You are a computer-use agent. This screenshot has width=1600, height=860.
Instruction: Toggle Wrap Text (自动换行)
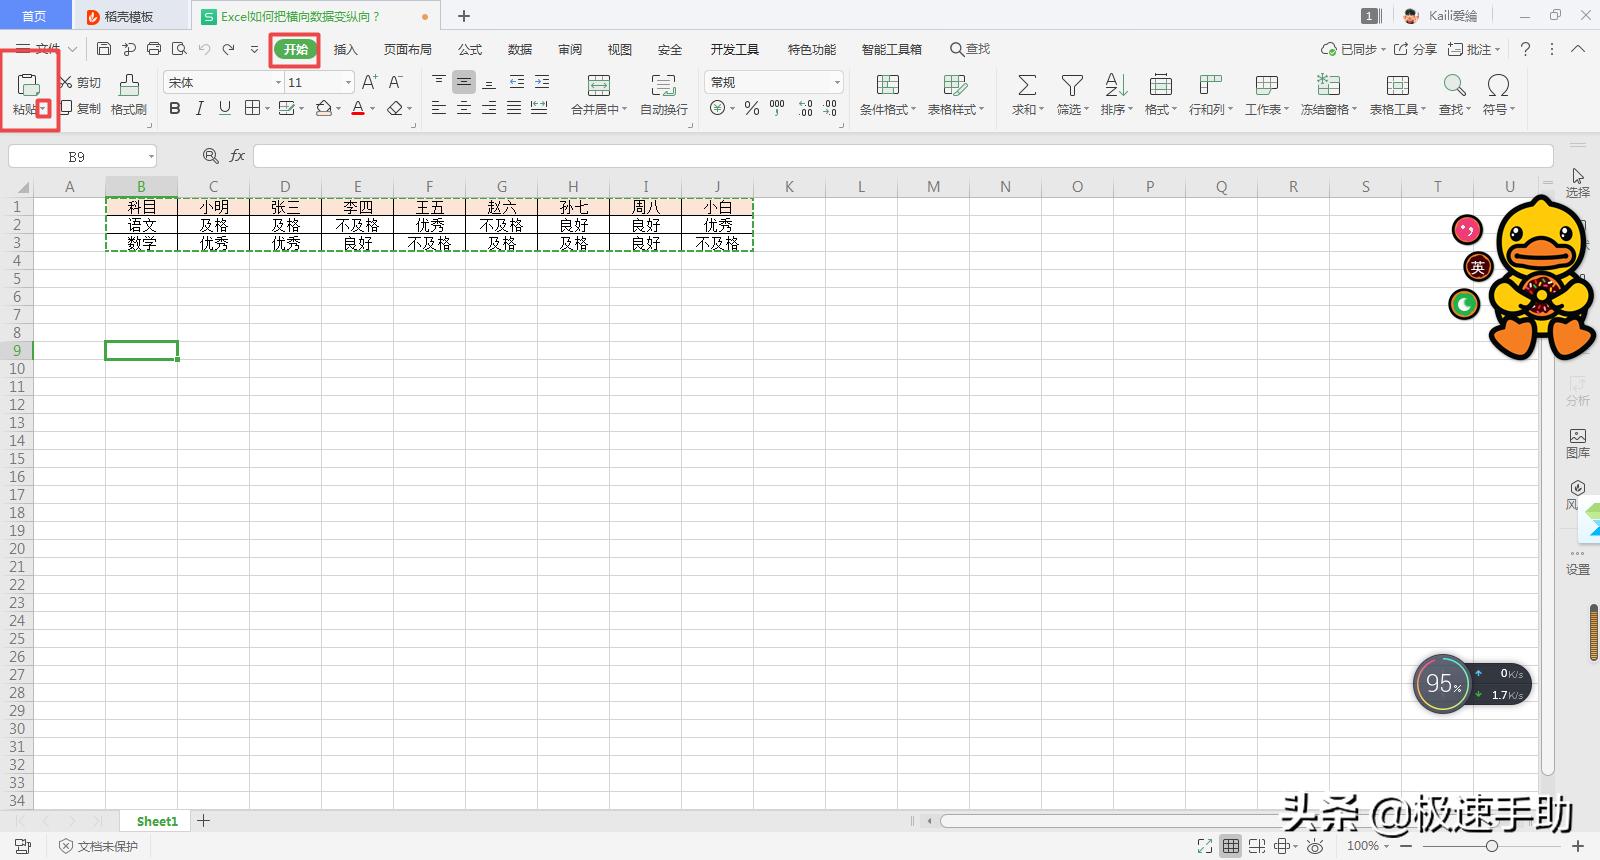[663, 86]
